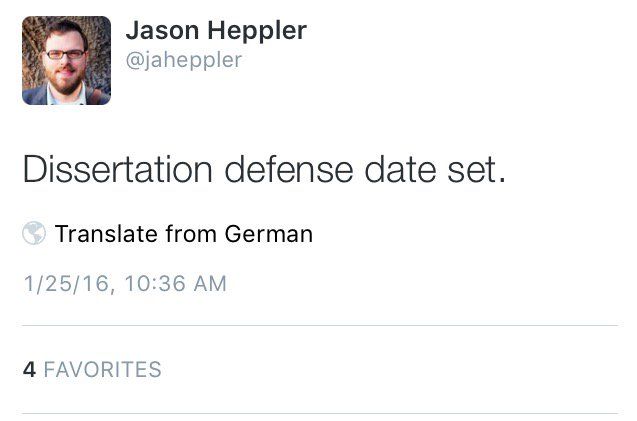This screenshot has width=637, height=421.
Task: Click the divider line above the favorites count
Action: [x=318, y=326]
